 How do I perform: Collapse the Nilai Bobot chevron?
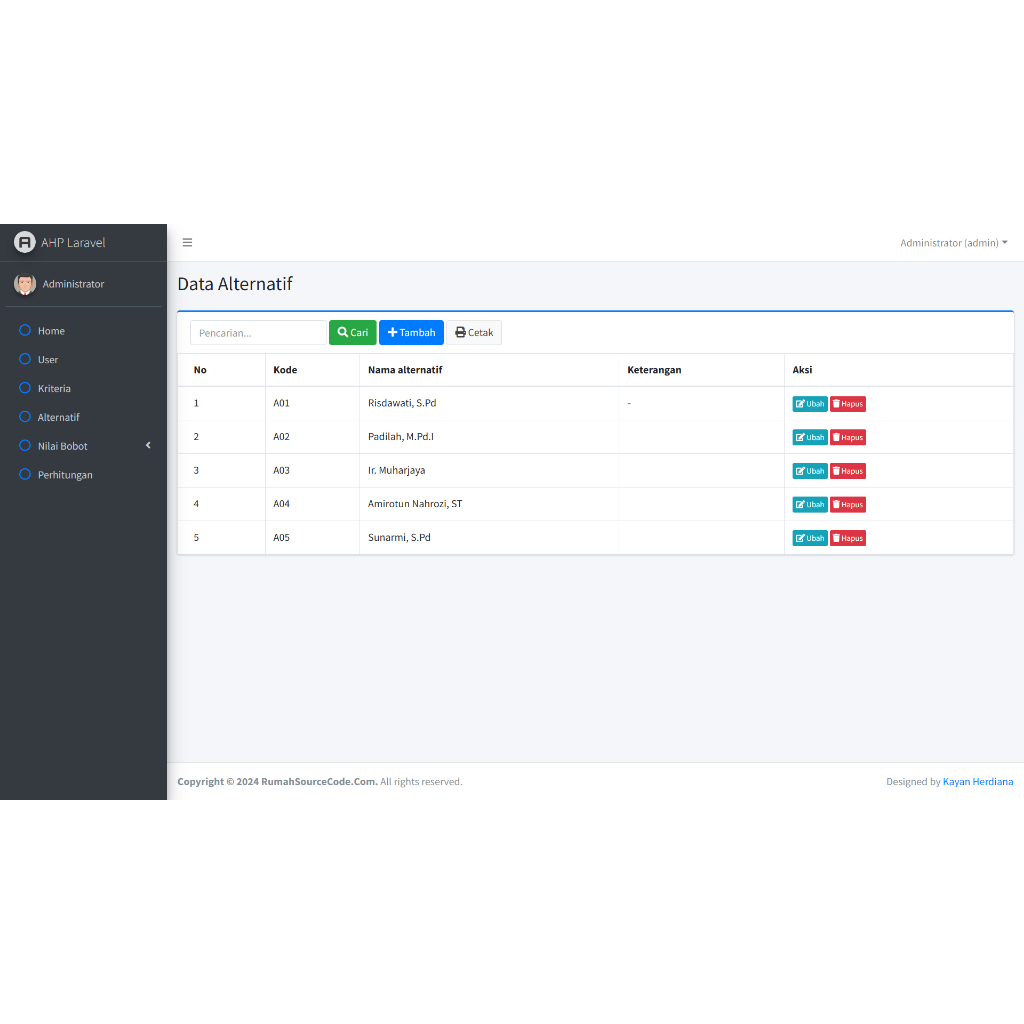(148, 446)
